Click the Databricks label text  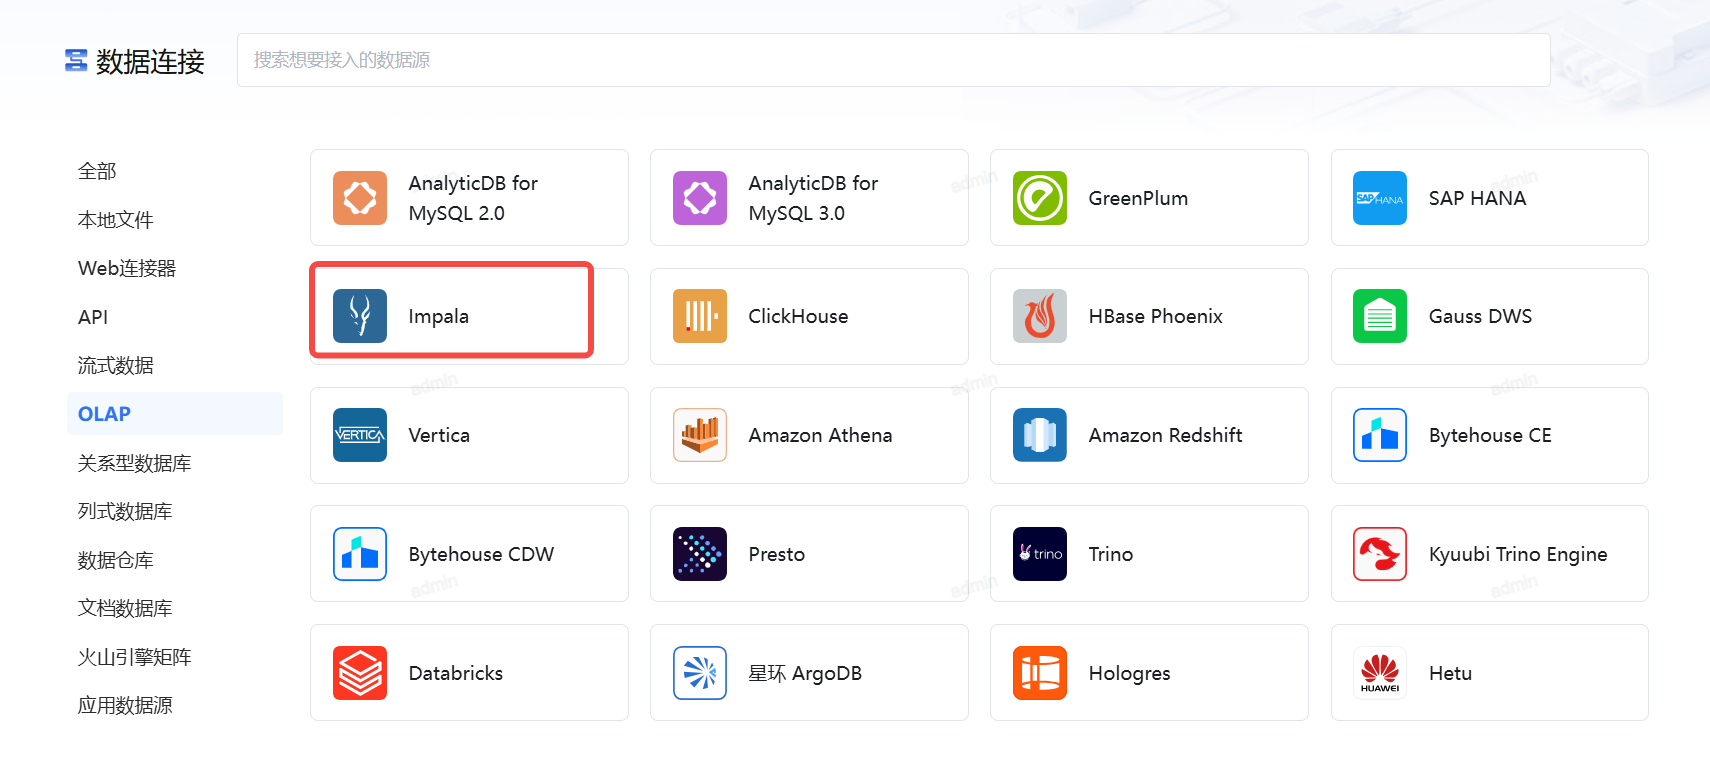pyautogui.click(x=455, y=673)
